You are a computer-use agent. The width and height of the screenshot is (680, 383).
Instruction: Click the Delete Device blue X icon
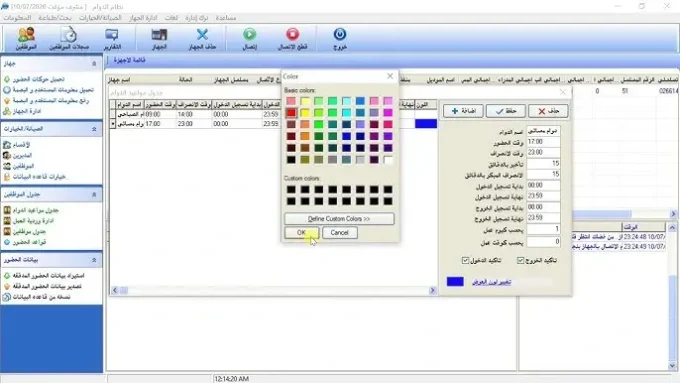(202, 38)
